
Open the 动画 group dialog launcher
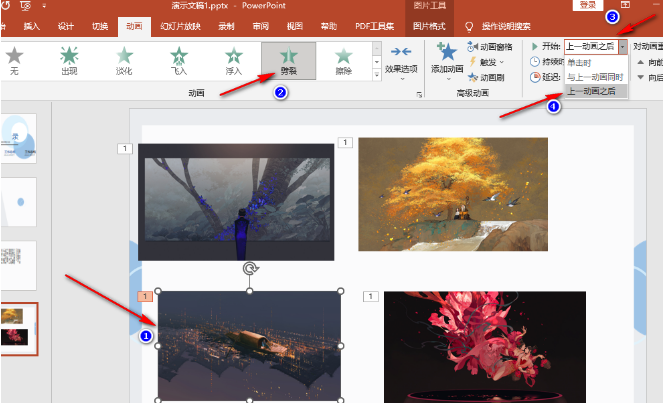pyautogui.click(x=419, y=95)
